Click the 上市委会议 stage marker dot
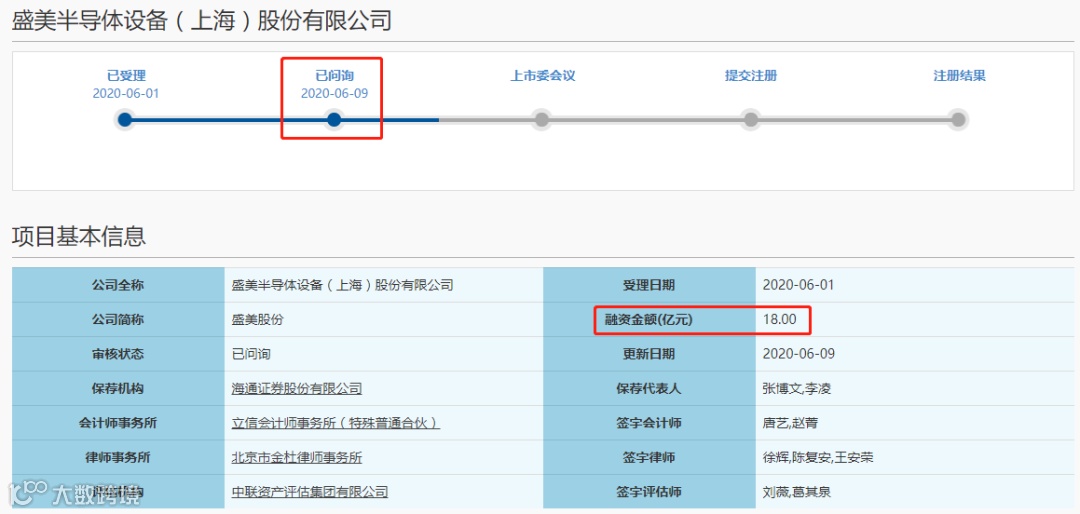 pos(542,120)
